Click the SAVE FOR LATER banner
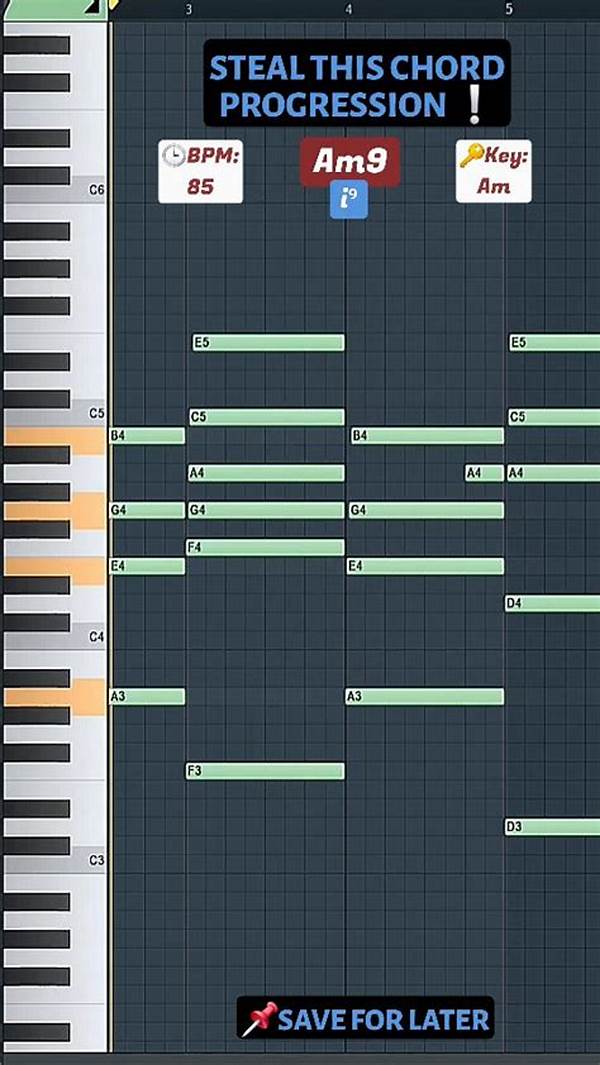The width and height of the screenshot is (600, 1065). tap(366, 1019)
